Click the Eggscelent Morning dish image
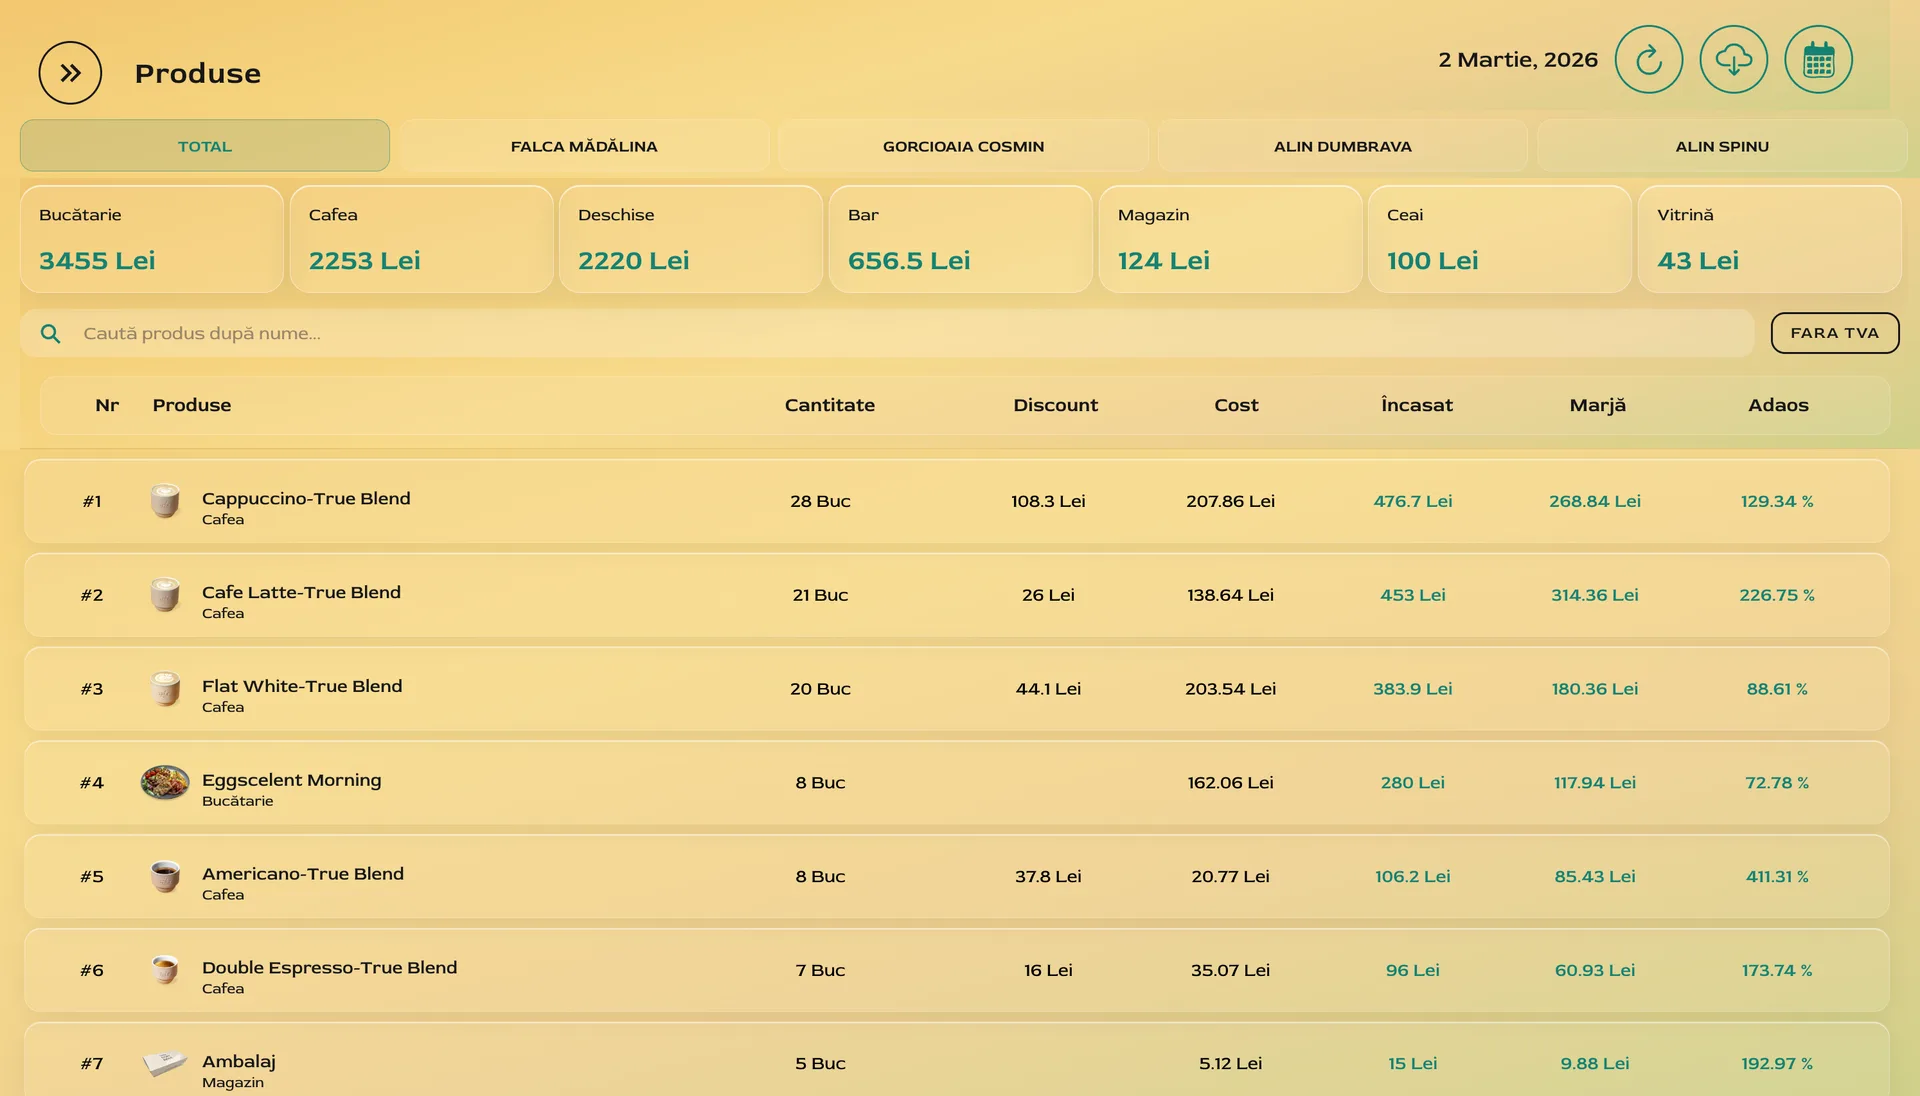The width and height of the screenshot is (1920, 1096). click(165, 783)
